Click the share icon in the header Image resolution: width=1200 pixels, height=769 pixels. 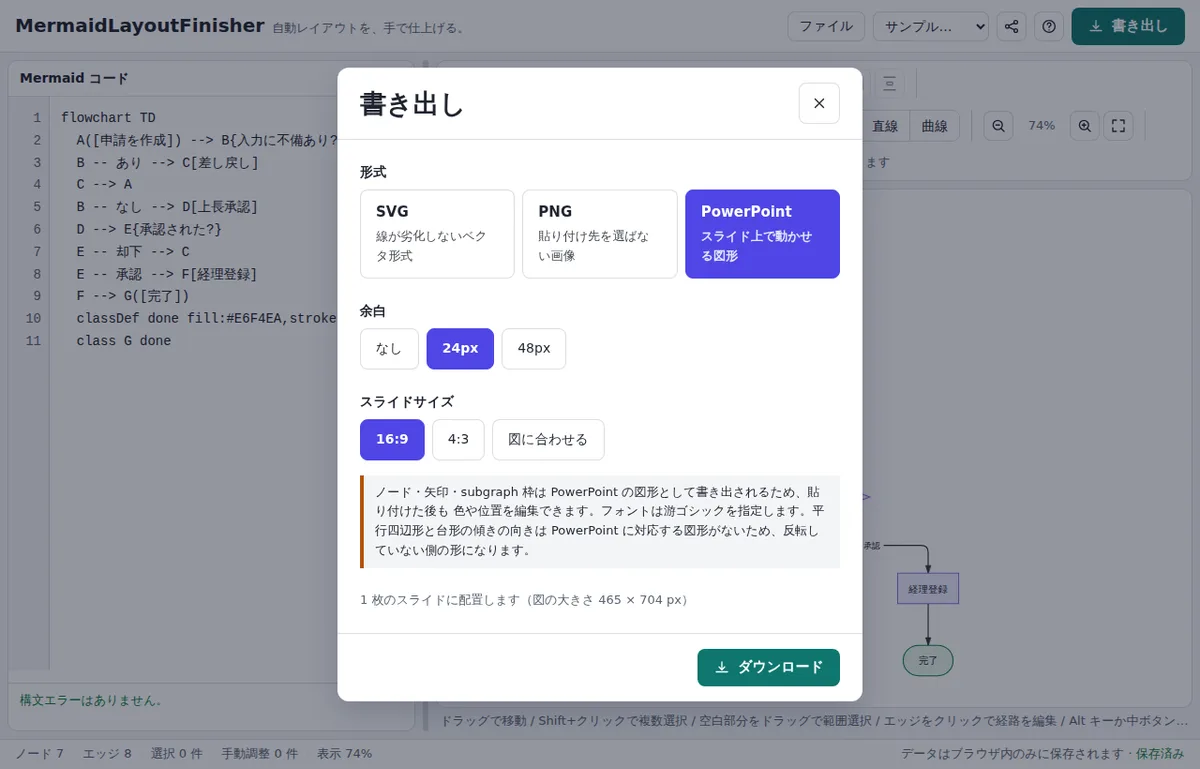[x=1012, y=26]
